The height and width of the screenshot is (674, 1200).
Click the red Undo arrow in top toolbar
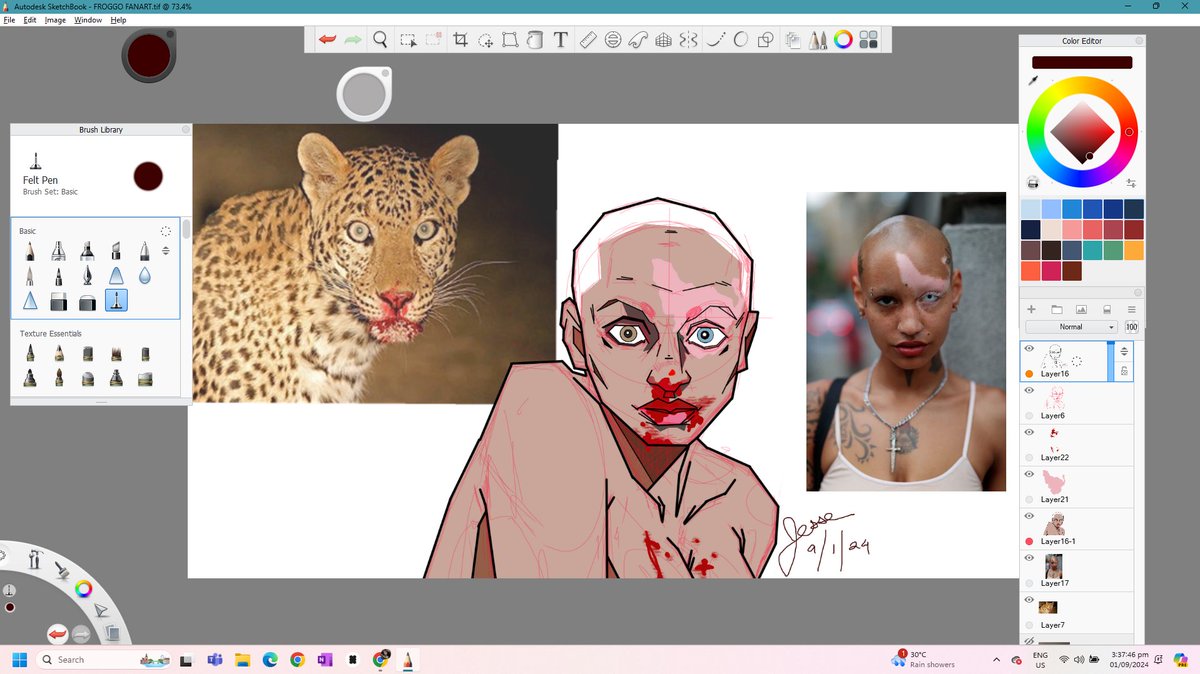[x=327, y=40]
